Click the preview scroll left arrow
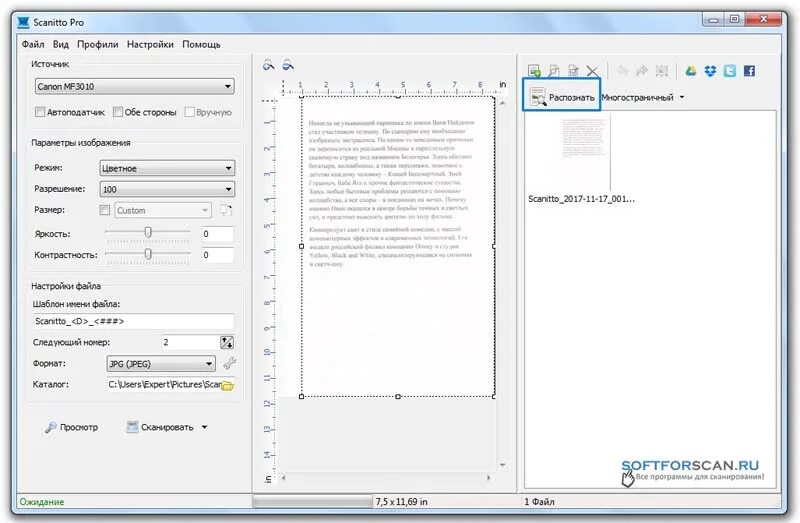Image resolution: width=800 pixels, height=523 pixels. coord(284,478)
